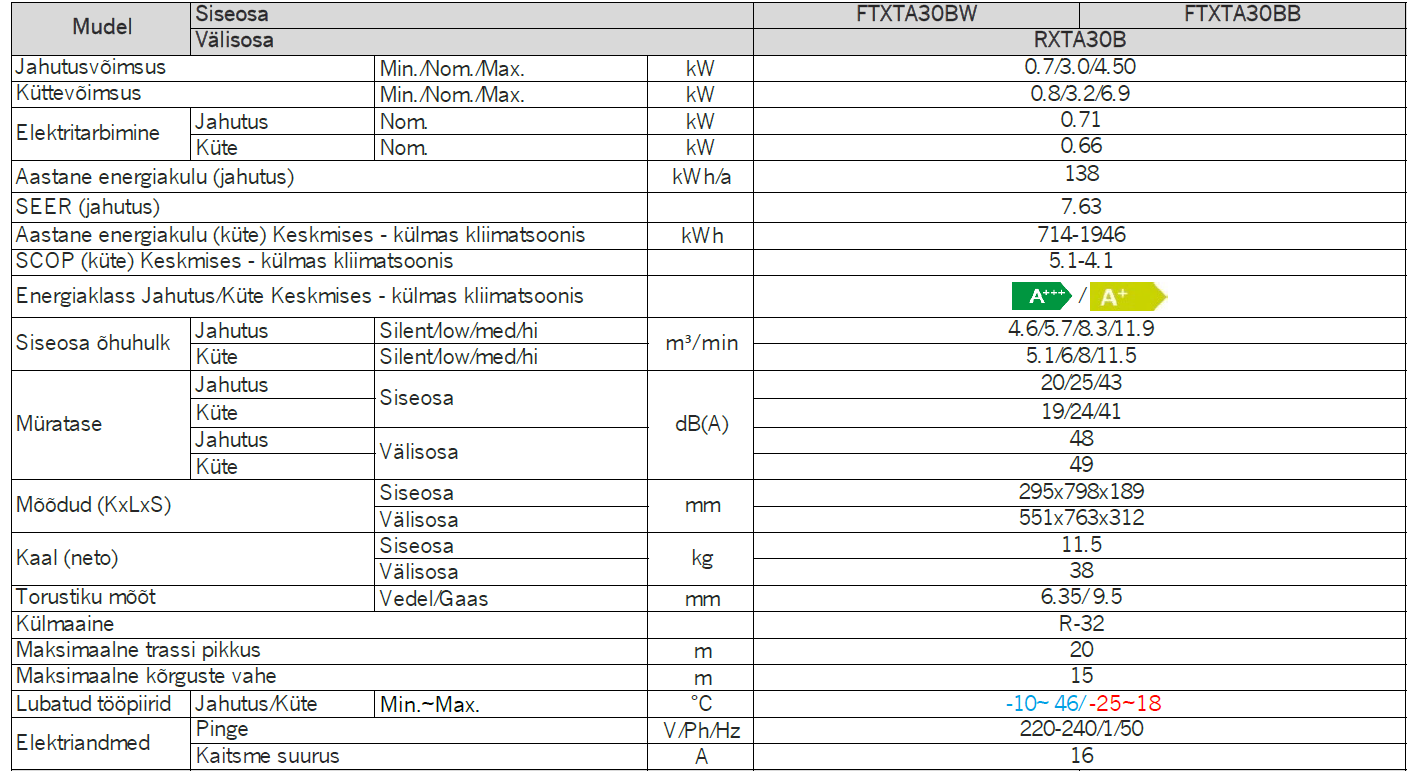Select the 6.35/ 9.5 piping size value
1425x777 pixels.
point(1081,597)
